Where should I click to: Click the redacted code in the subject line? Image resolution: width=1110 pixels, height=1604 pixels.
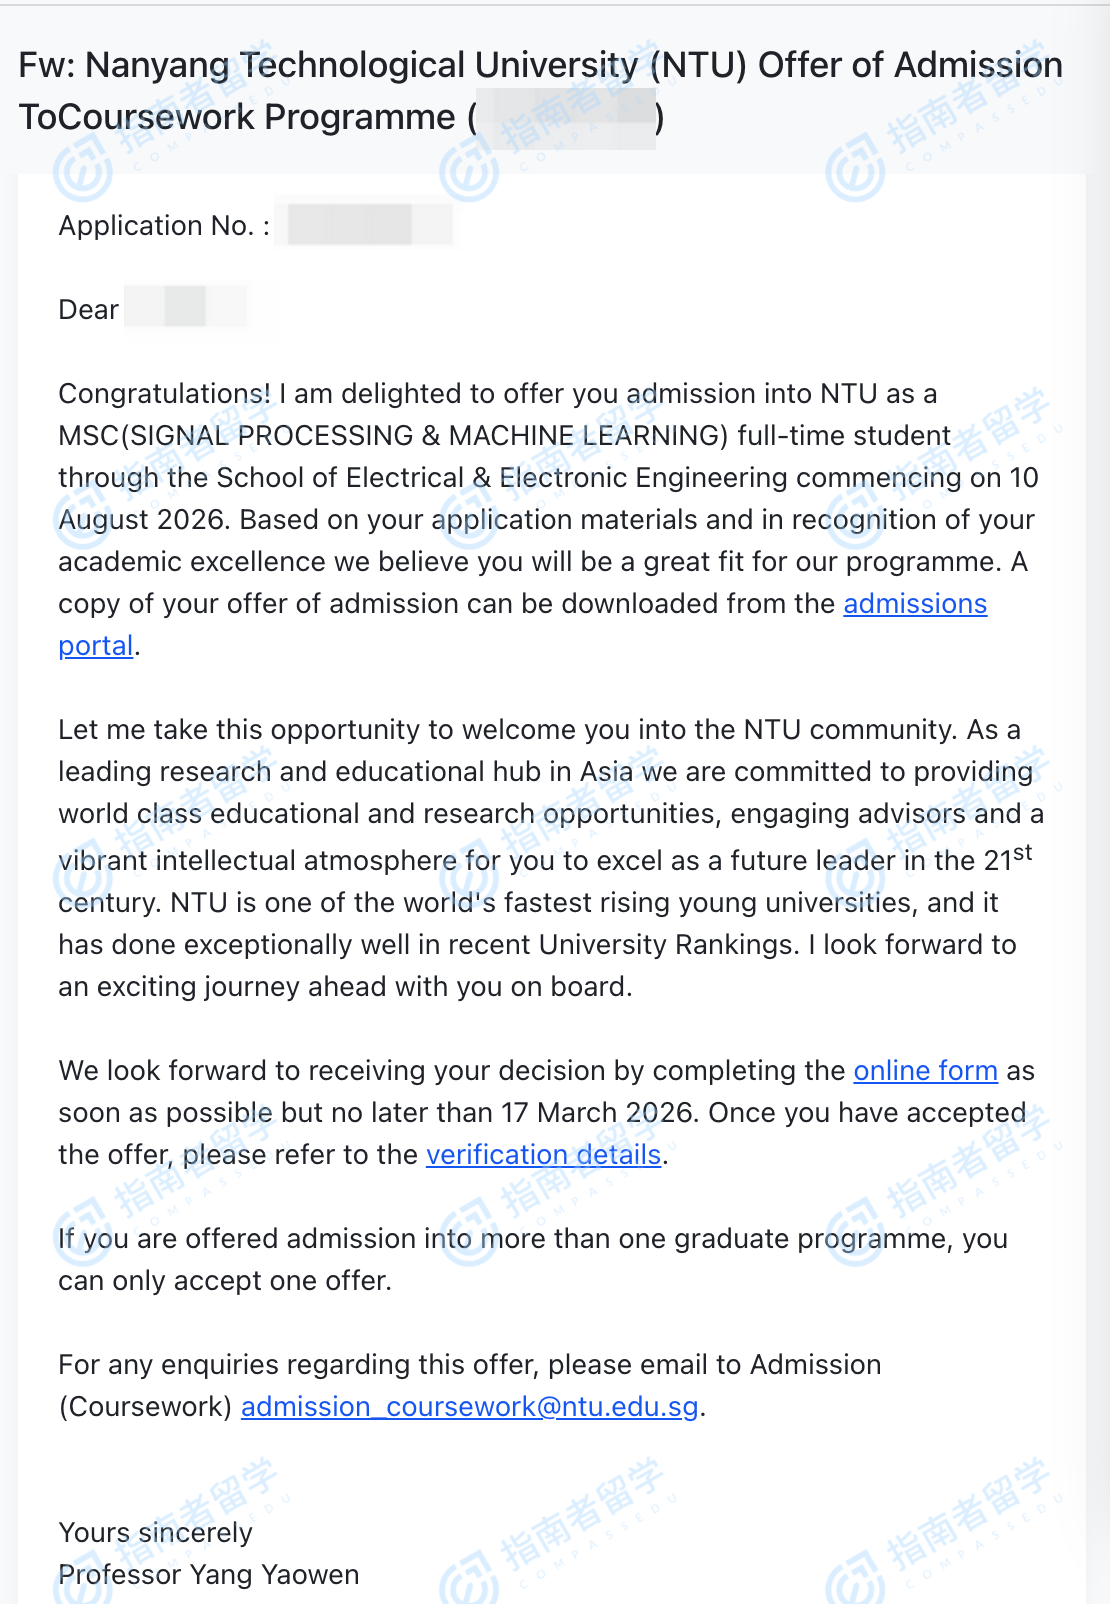pos(566,119)
